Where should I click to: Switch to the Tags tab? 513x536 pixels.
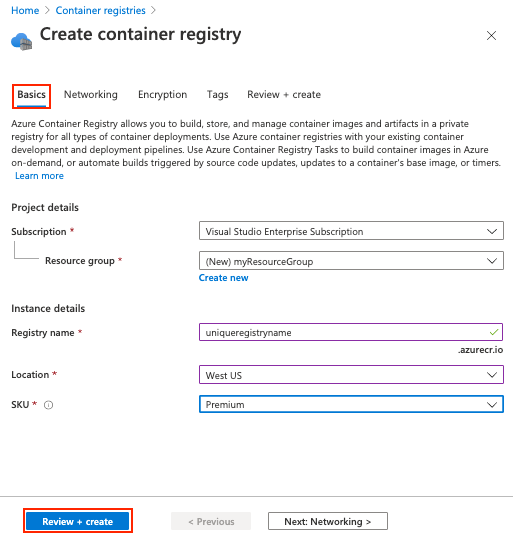click(x=217, y=95)
